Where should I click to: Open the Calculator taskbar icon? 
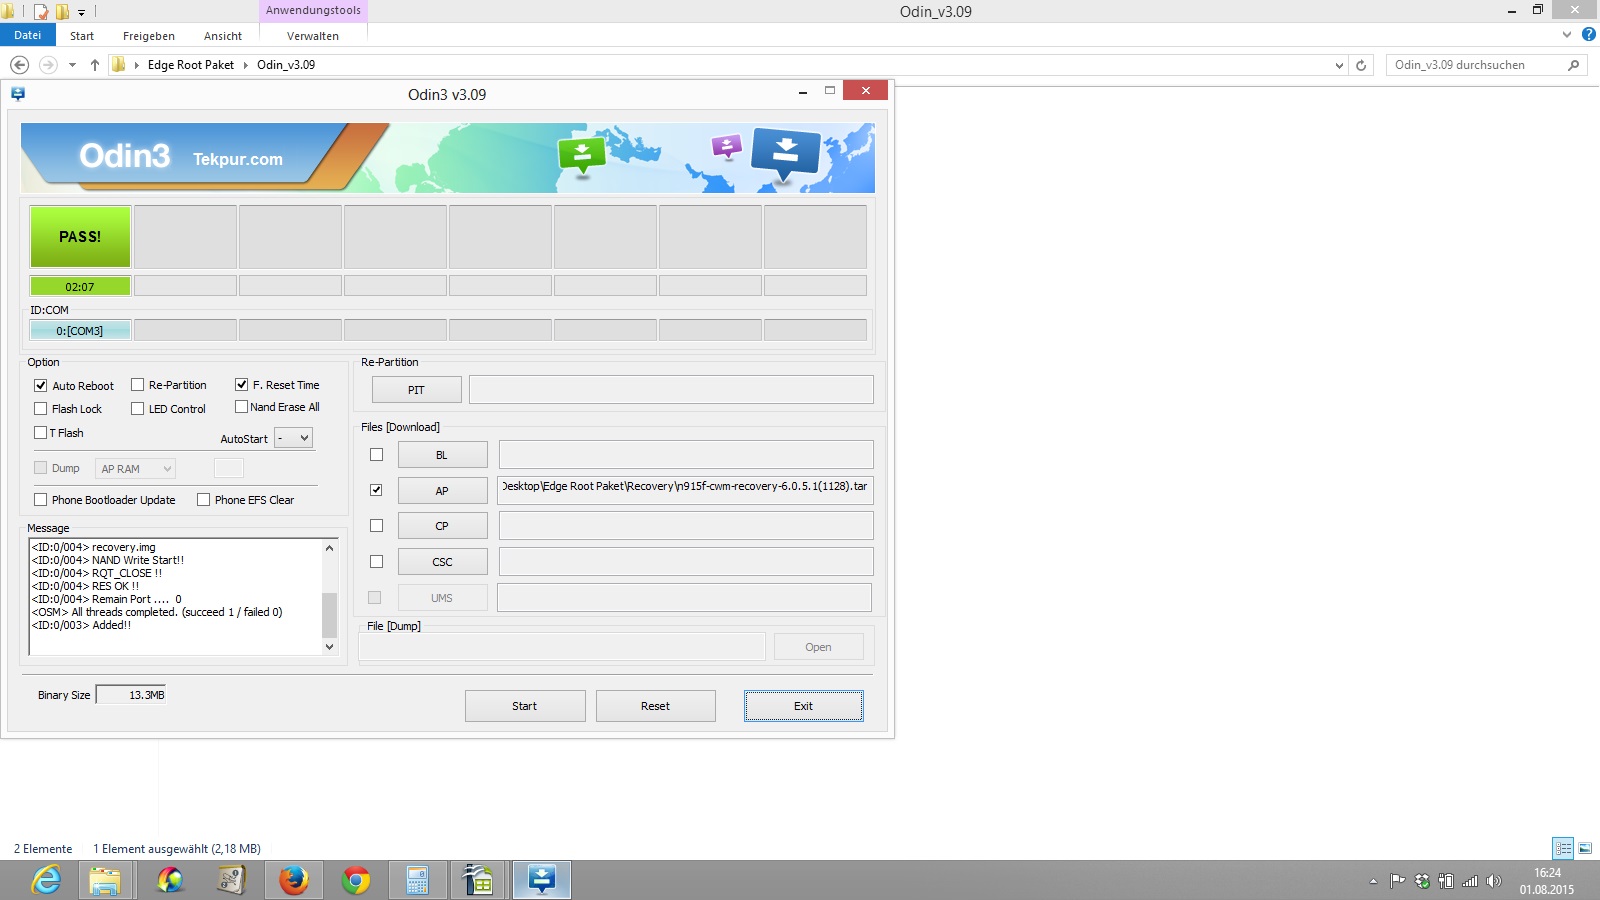pos(418,880)
